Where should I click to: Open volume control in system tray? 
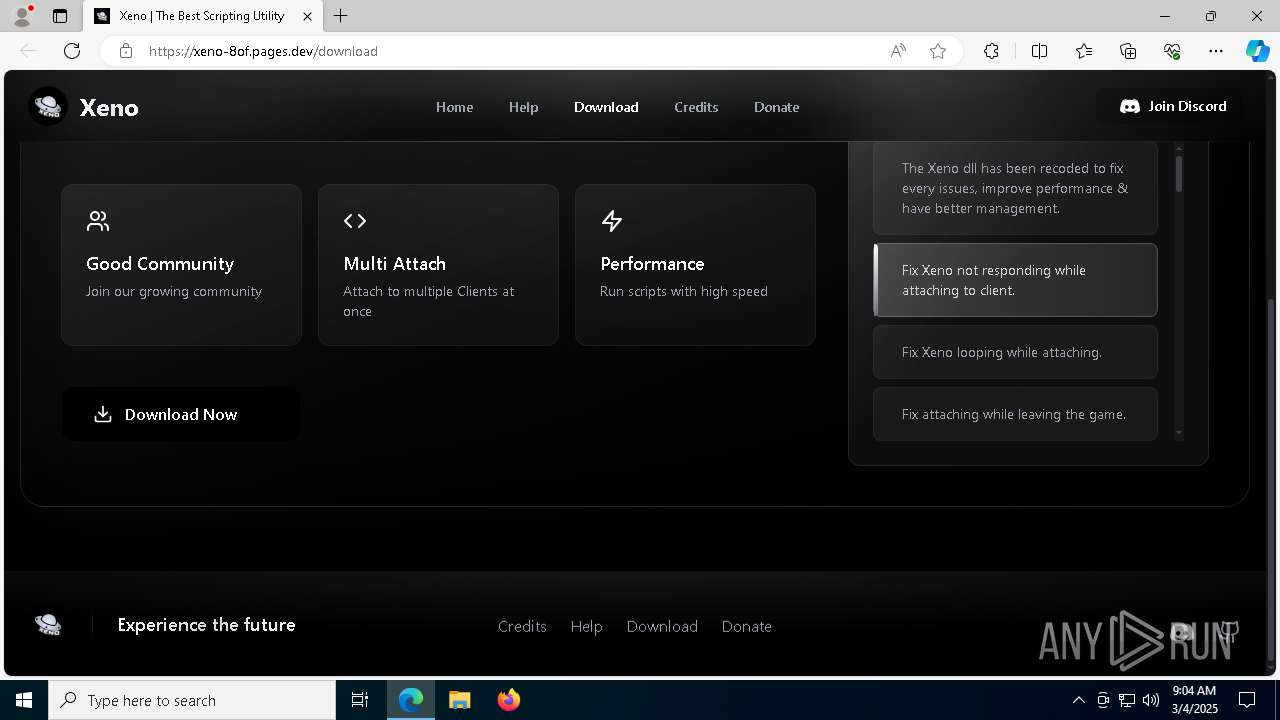pyautogui.click(x=1151, y=700)
